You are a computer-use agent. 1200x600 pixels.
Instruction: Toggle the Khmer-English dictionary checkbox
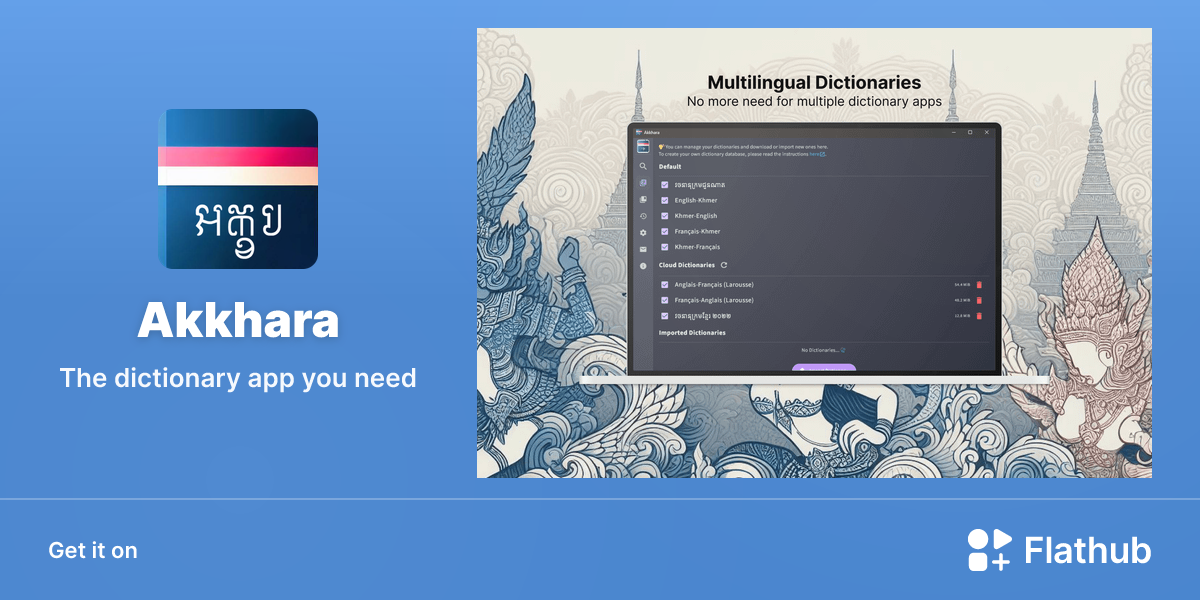tap(665, 216)
